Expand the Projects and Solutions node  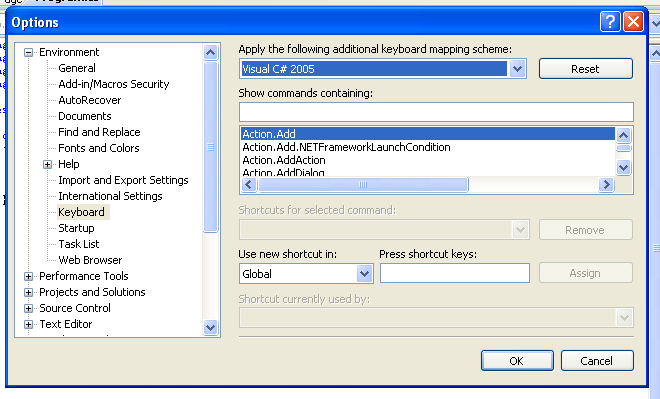pos(28,293)
